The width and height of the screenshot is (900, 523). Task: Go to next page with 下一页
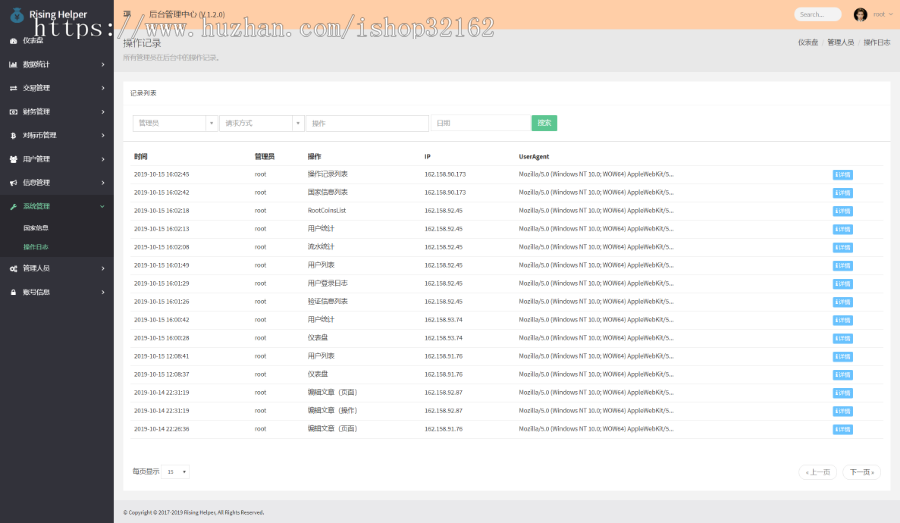pos(861,472)
